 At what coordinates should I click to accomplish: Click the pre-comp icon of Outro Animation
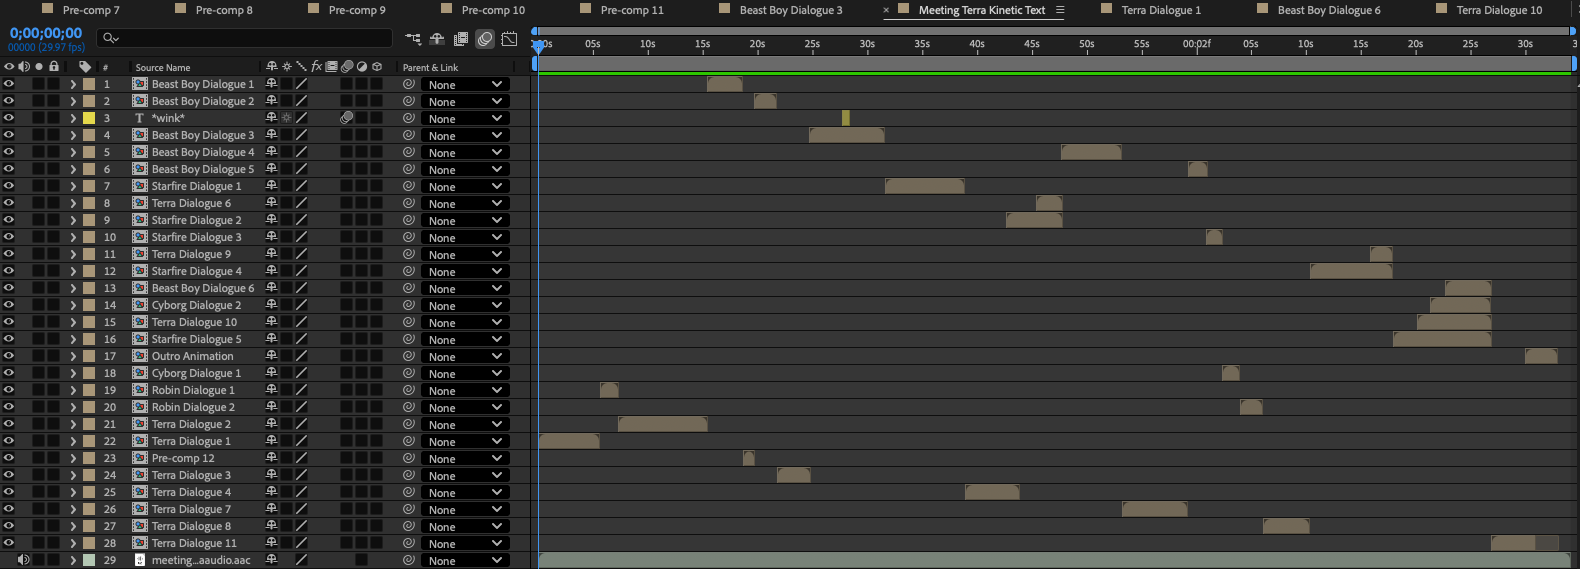click(140, 356)
